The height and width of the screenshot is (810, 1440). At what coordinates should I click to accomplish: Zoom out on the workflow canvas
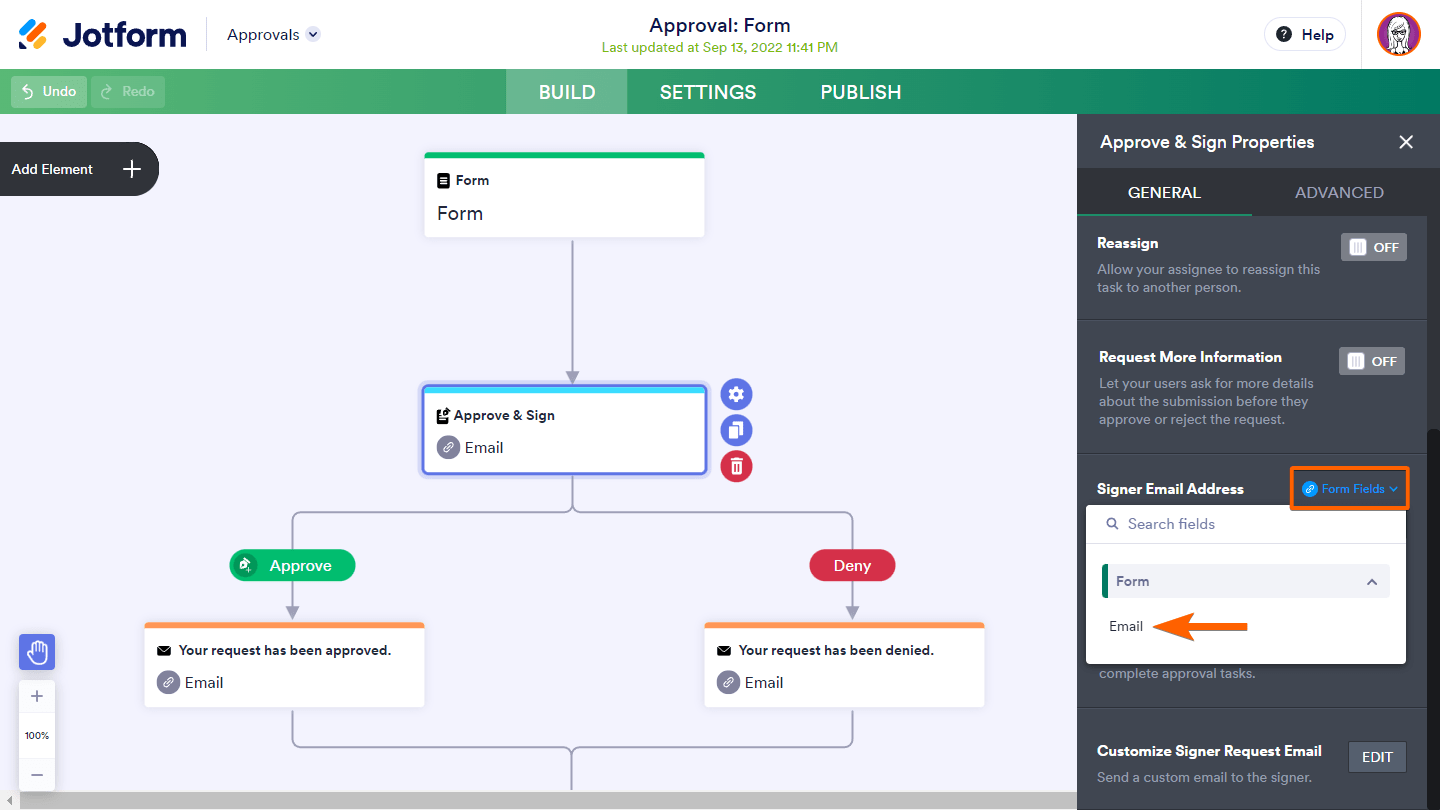pyautogui.click(x=37, y=774)
